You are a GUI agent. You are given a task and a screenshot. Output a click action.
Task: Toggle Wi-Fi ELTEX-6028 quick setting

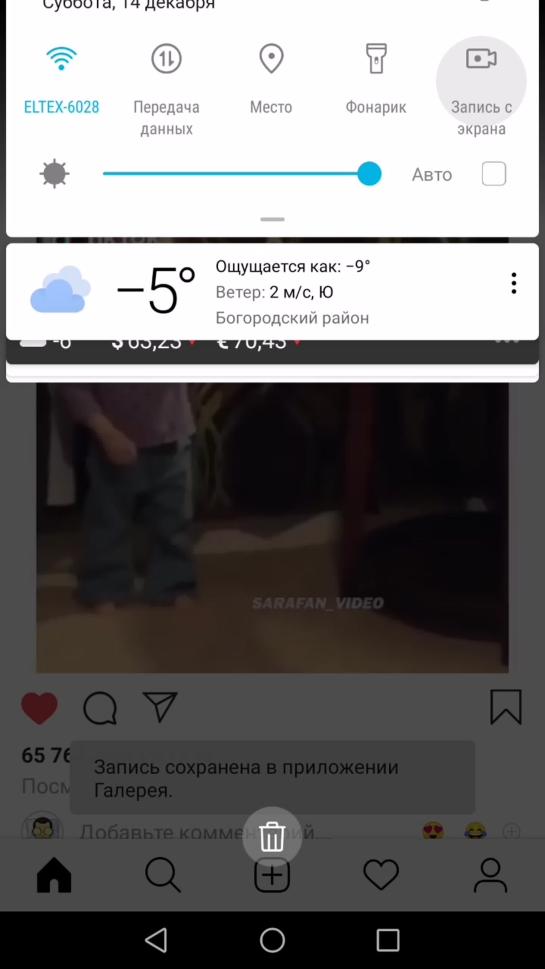[61, 80]
